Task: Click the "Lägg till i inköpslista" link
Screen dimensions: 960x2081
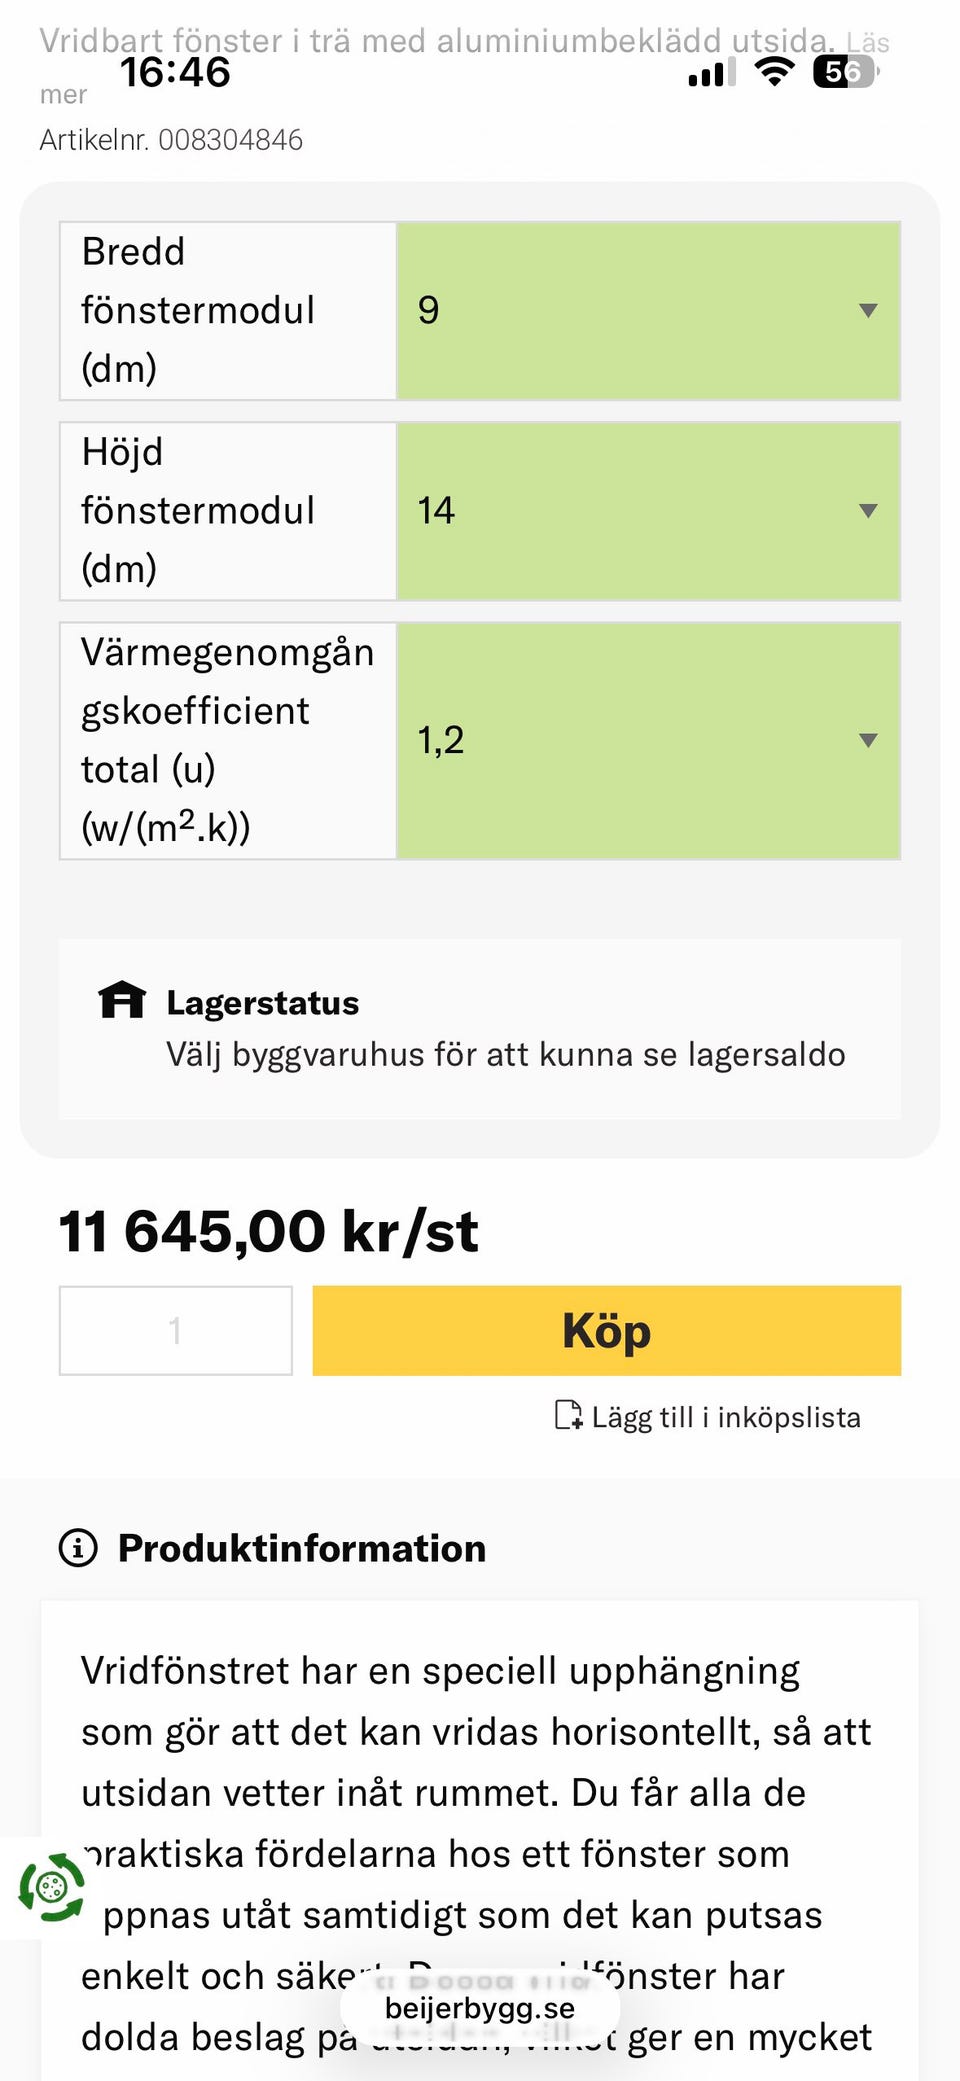Action: click(x=725, y=1417)
